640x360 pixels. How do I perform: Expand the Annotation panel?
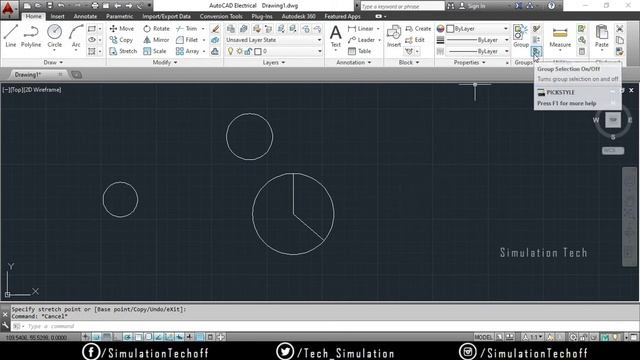pos(353,62)
